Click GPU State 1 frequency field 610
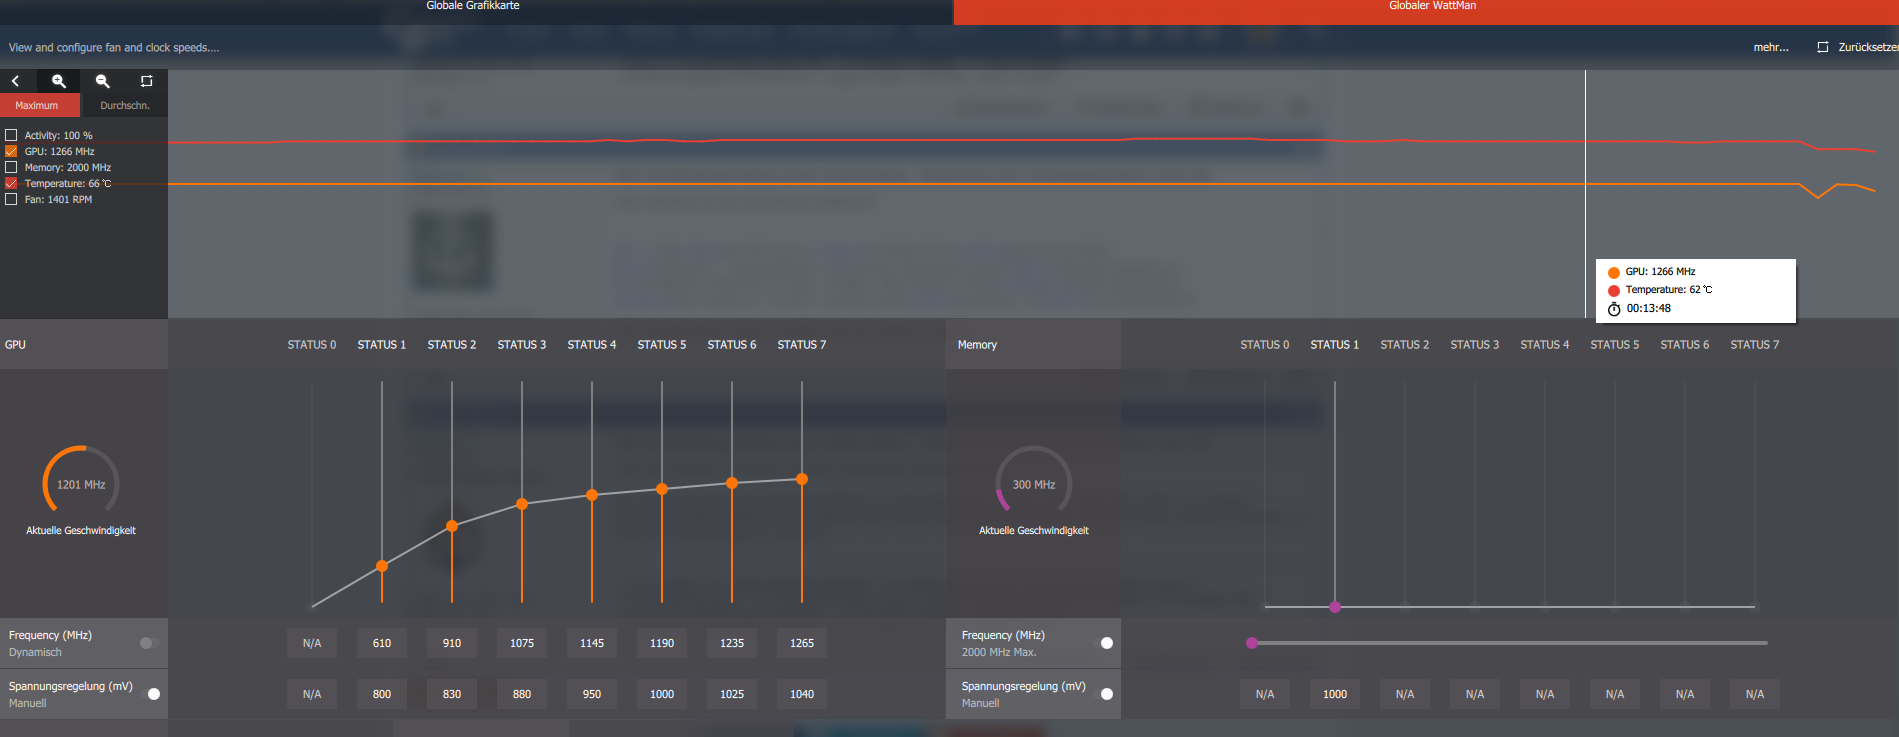 [382, 643]
